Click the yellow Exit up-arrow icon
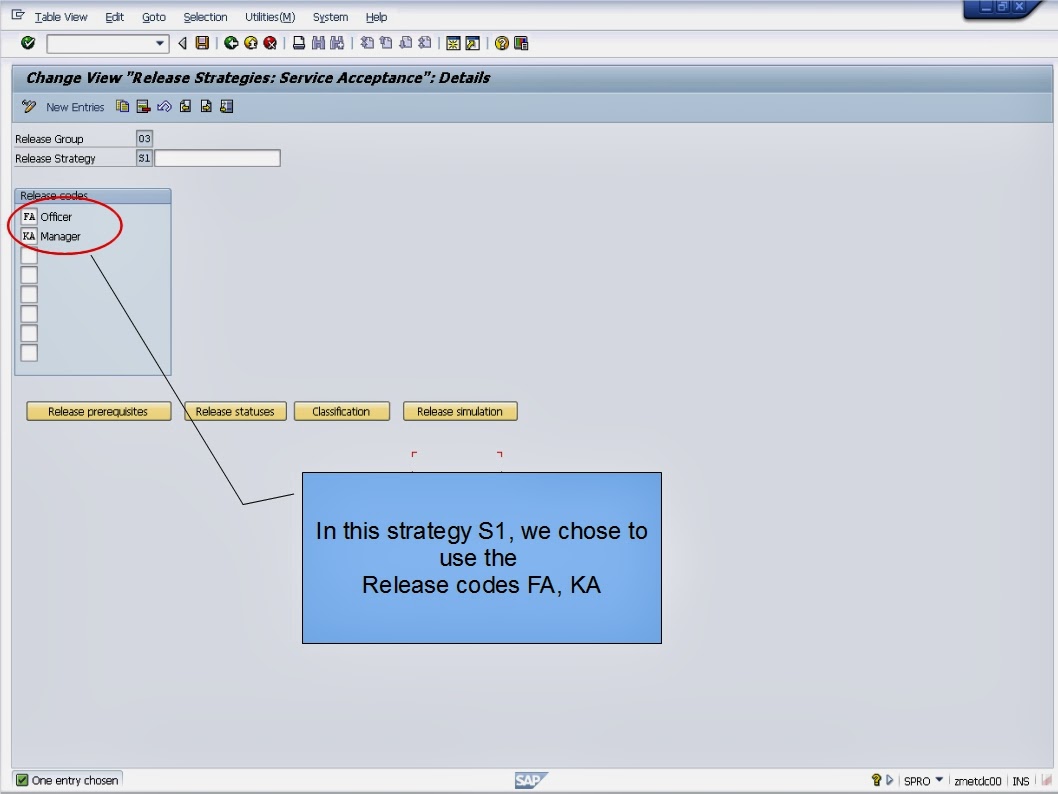The width and height of the screenshot is (1058, 794). [250, 43]
